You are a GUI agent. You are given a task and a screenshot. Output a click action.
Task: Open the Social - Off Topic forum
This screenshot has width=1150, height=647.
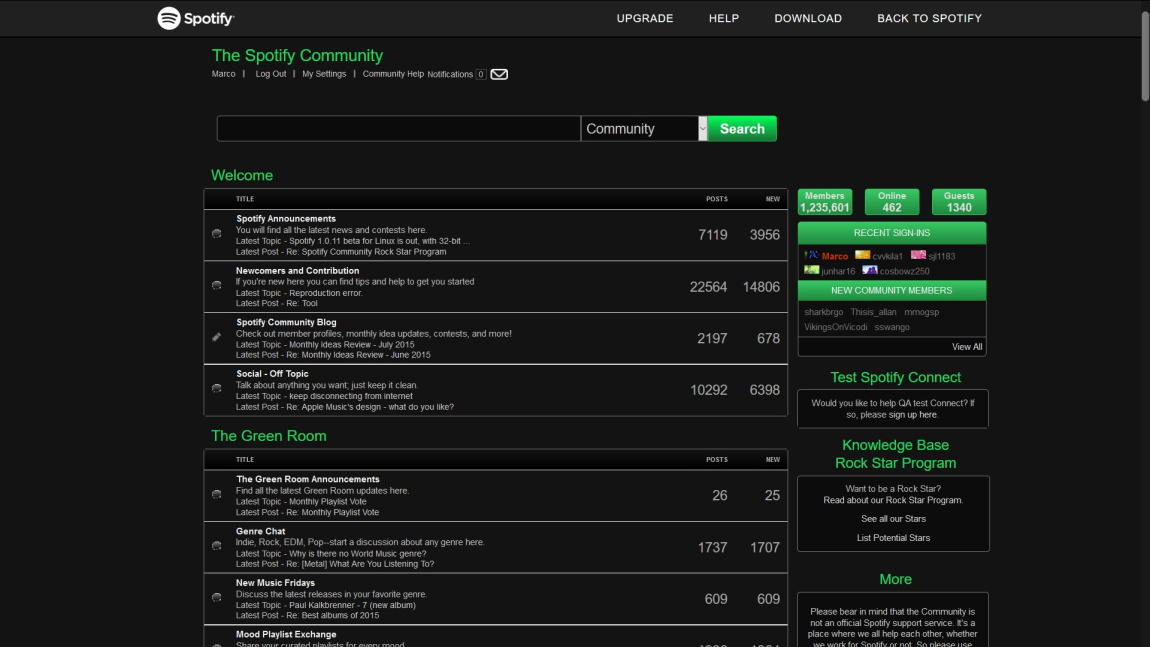(x=272, y=373)
